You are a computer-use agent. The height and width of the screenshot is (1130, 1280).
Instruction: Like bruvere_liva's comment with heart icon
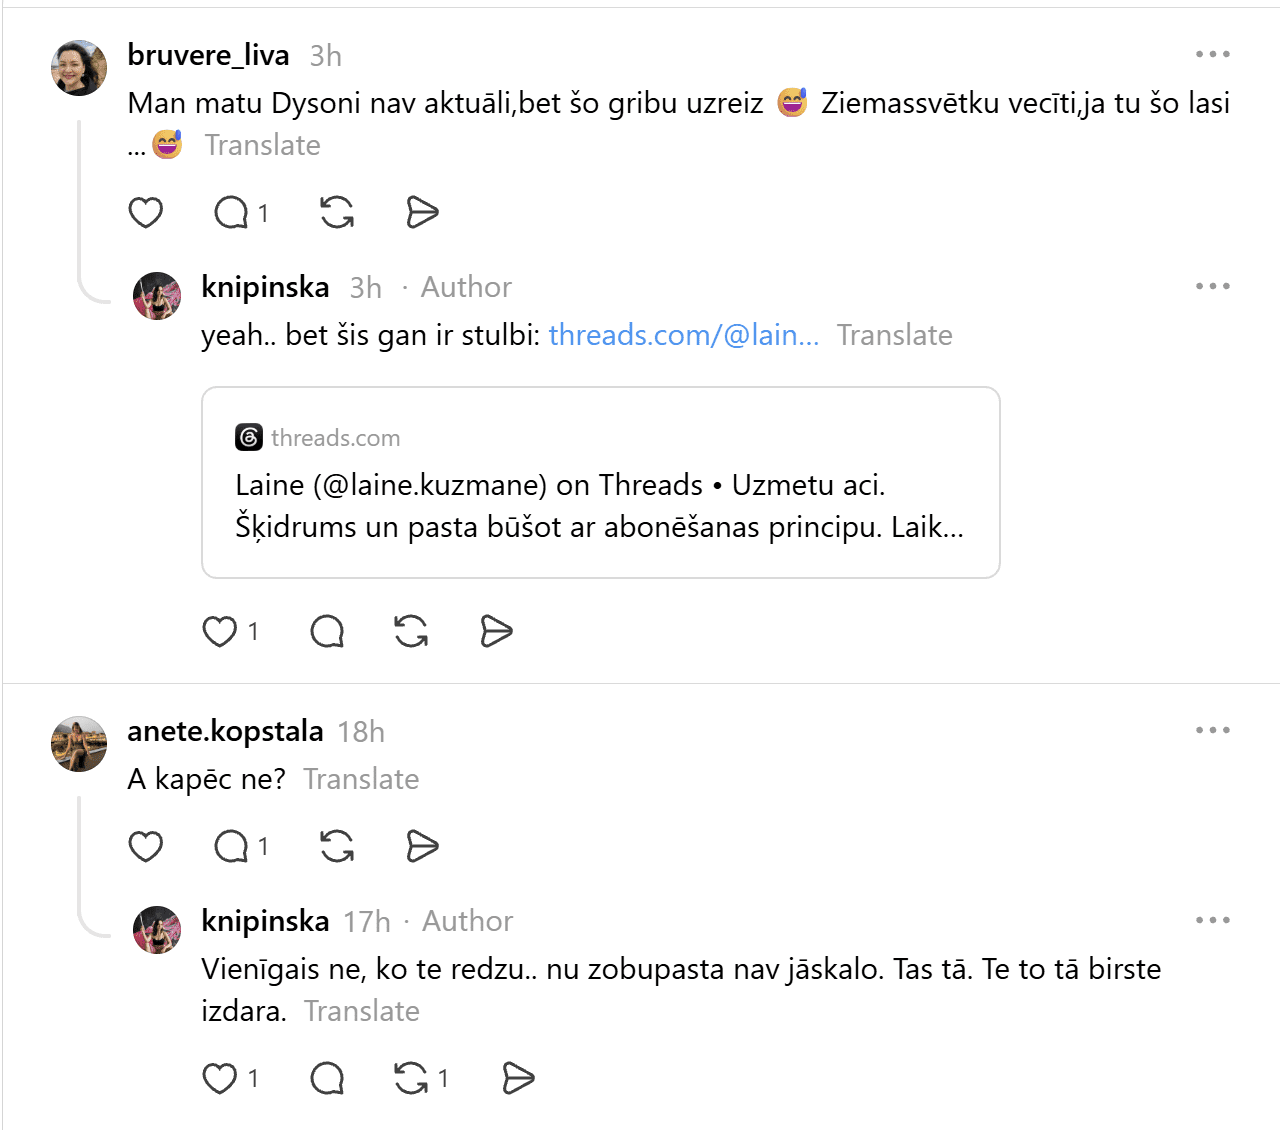[146, 213]
